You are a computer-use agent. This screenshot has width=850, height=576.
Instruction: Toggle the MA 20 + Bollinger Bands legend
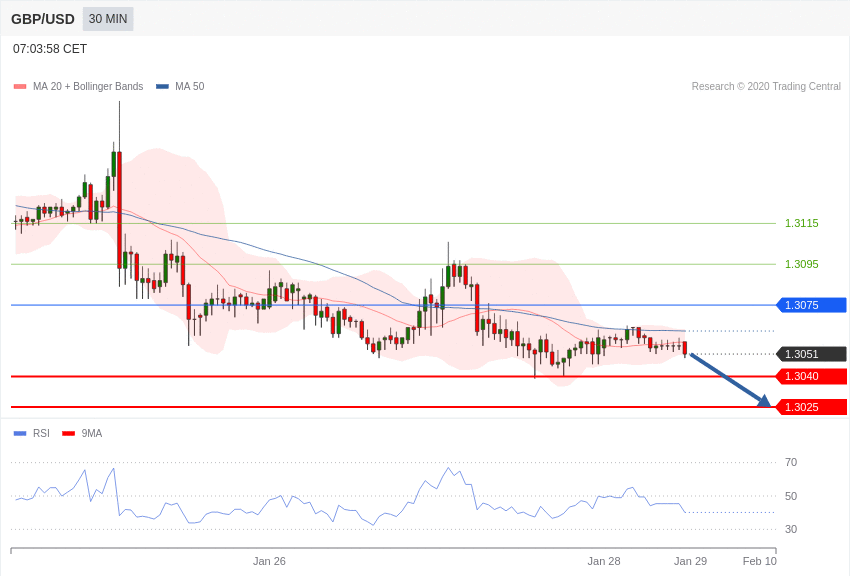(x=79, y=86)
